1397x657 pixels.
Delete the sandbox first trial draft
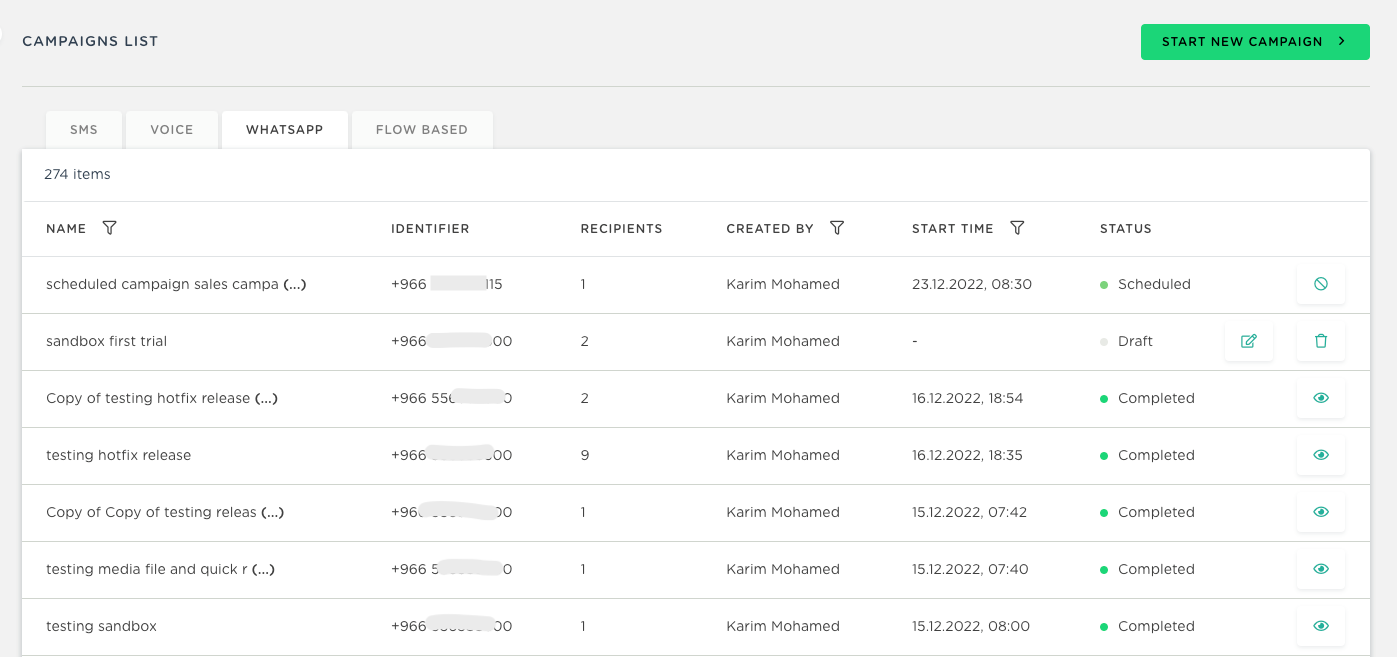[x=1321, y=341]
